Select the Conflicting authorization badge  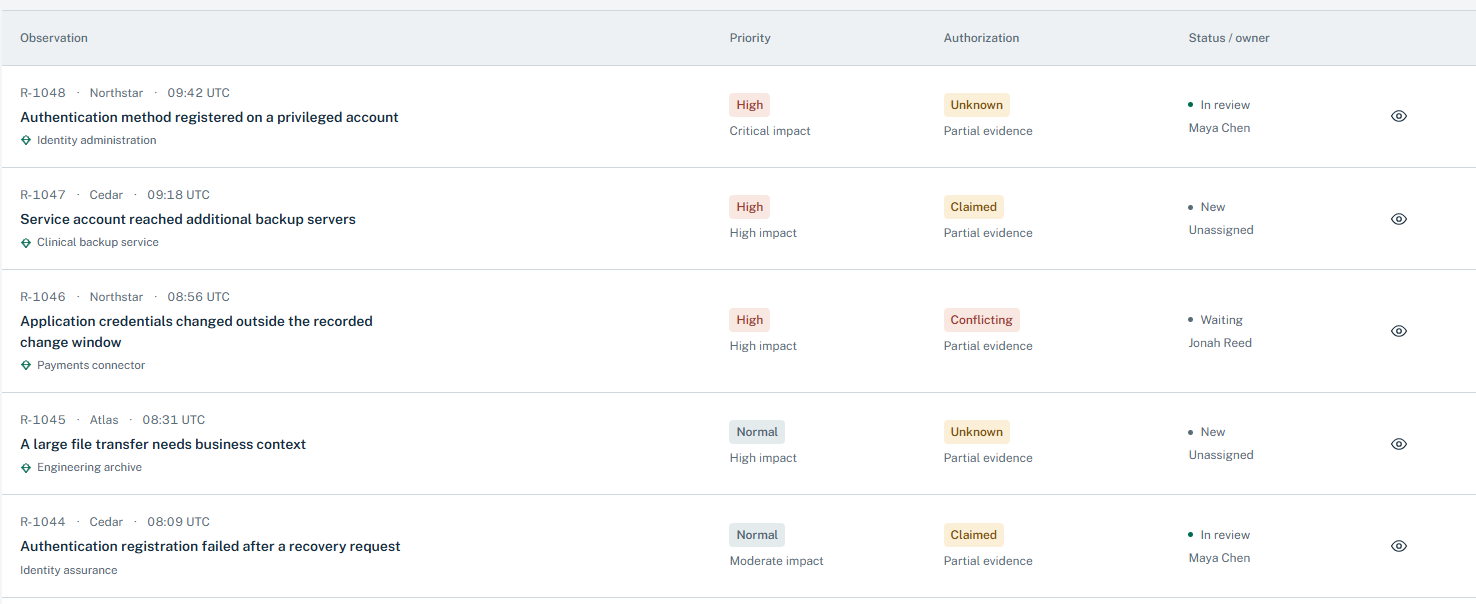982,320
